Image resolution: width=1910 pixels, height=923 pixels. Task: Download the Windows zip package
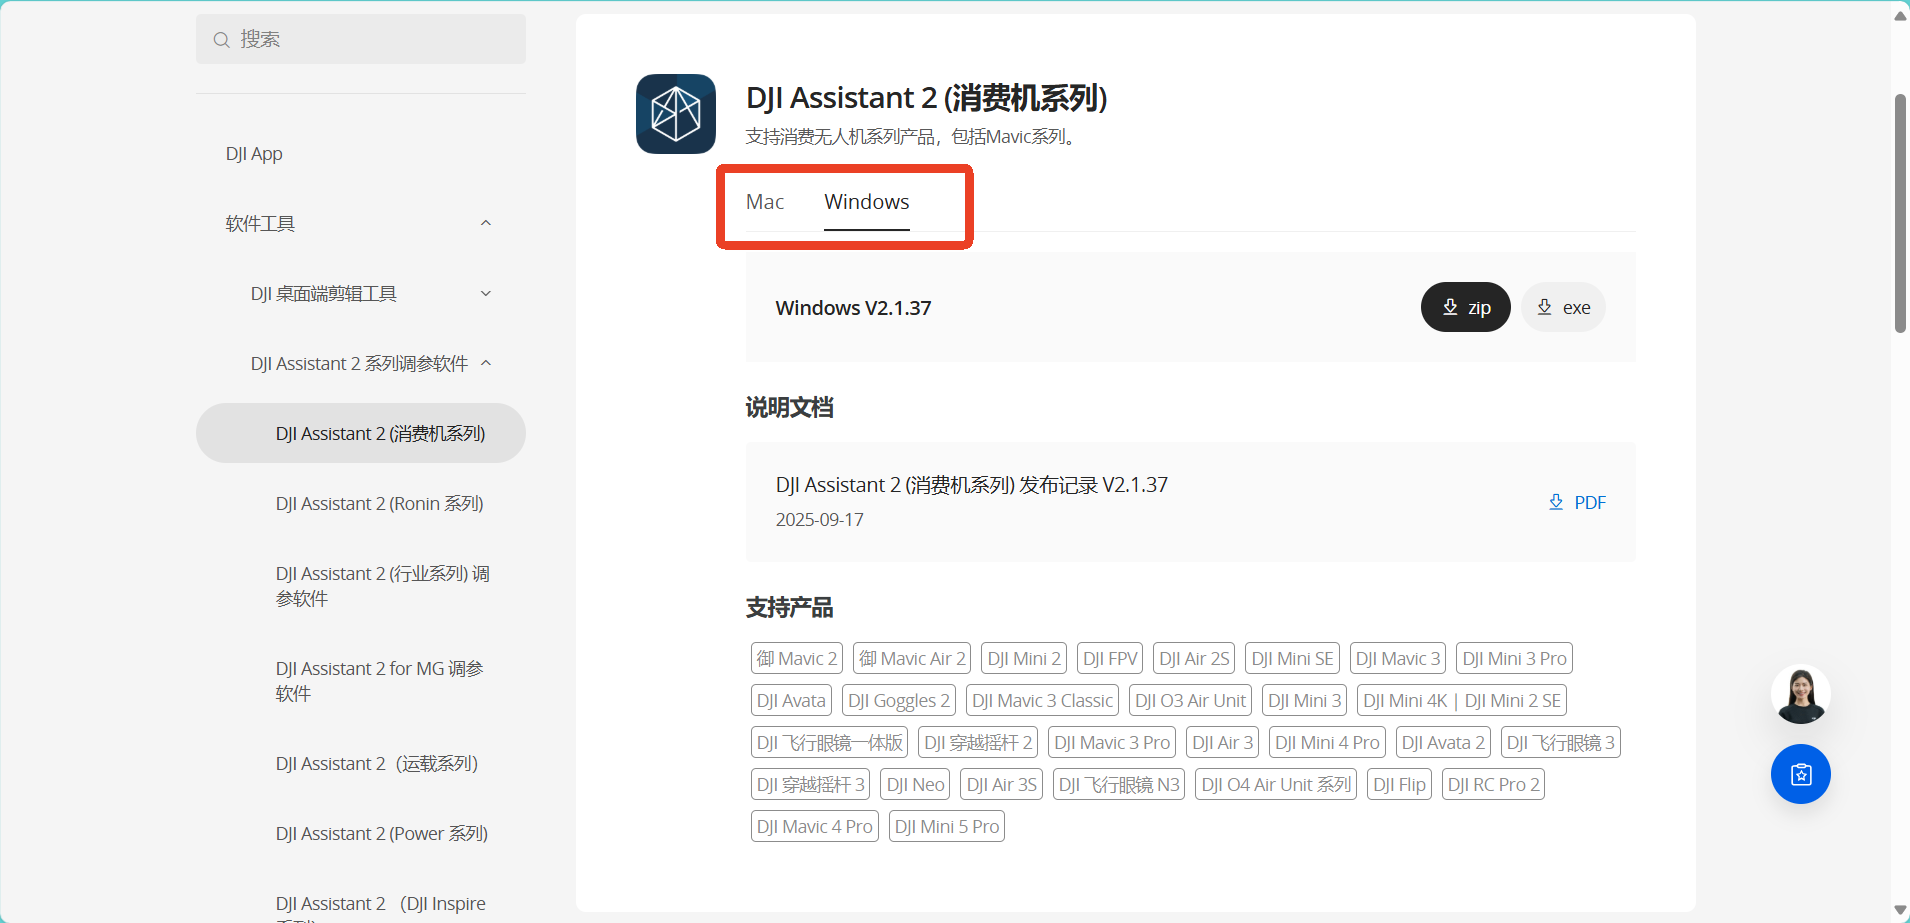pos(1465,308)
